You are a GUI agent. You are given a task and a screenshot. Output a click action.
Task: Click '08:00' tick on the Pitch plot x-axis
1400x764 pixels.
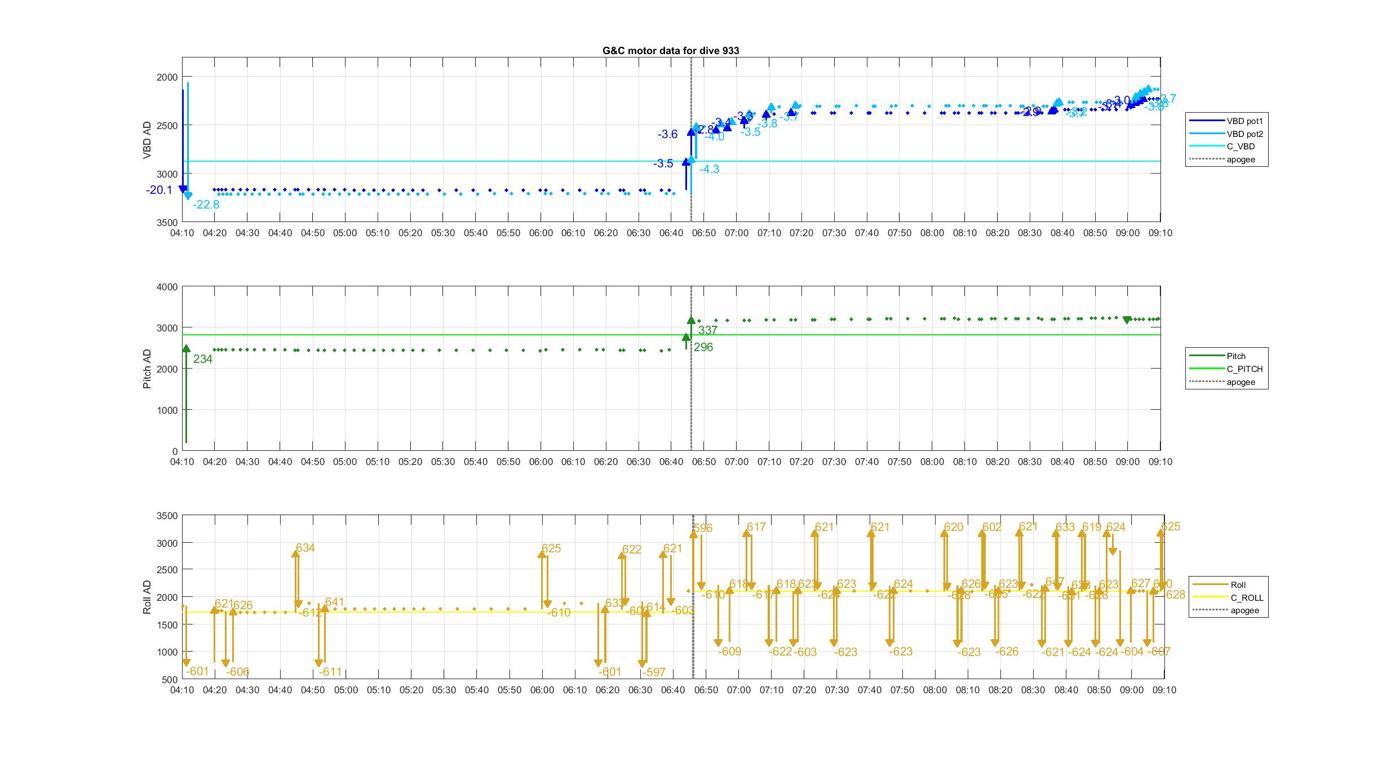(932, 462)
